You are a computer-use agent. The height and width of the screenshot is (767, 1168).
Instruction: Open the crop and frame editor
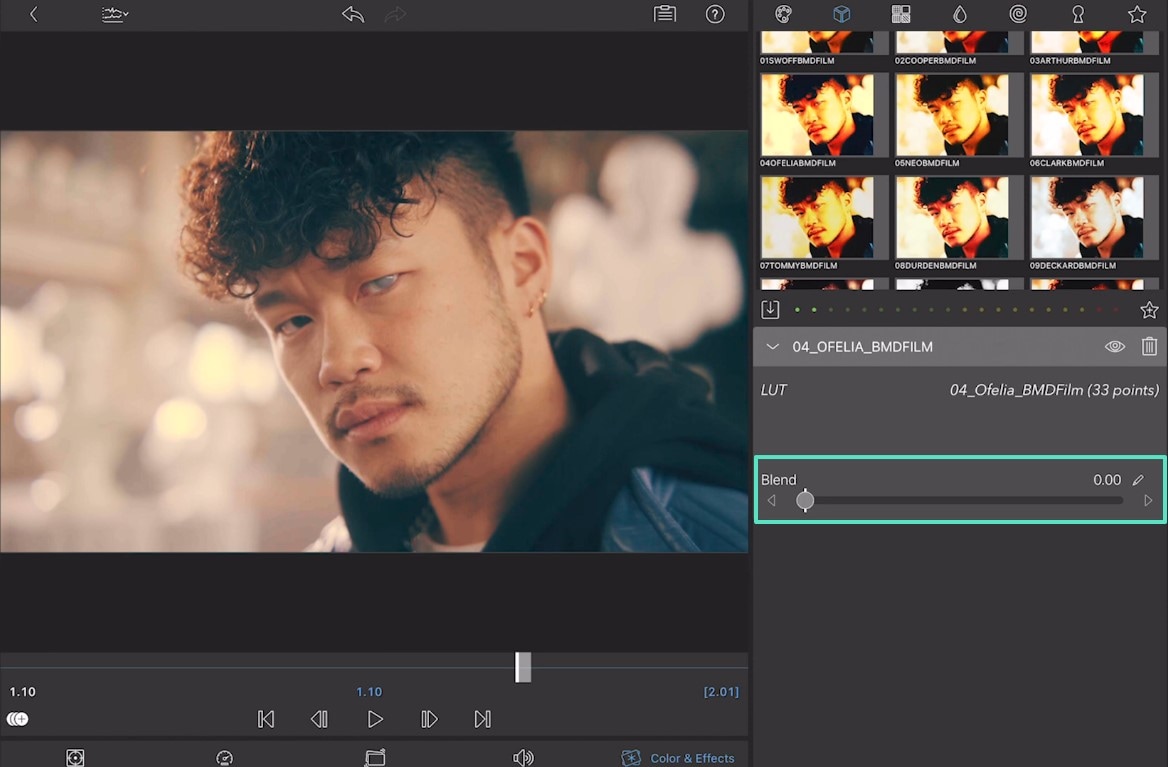(x=375, y=758)
